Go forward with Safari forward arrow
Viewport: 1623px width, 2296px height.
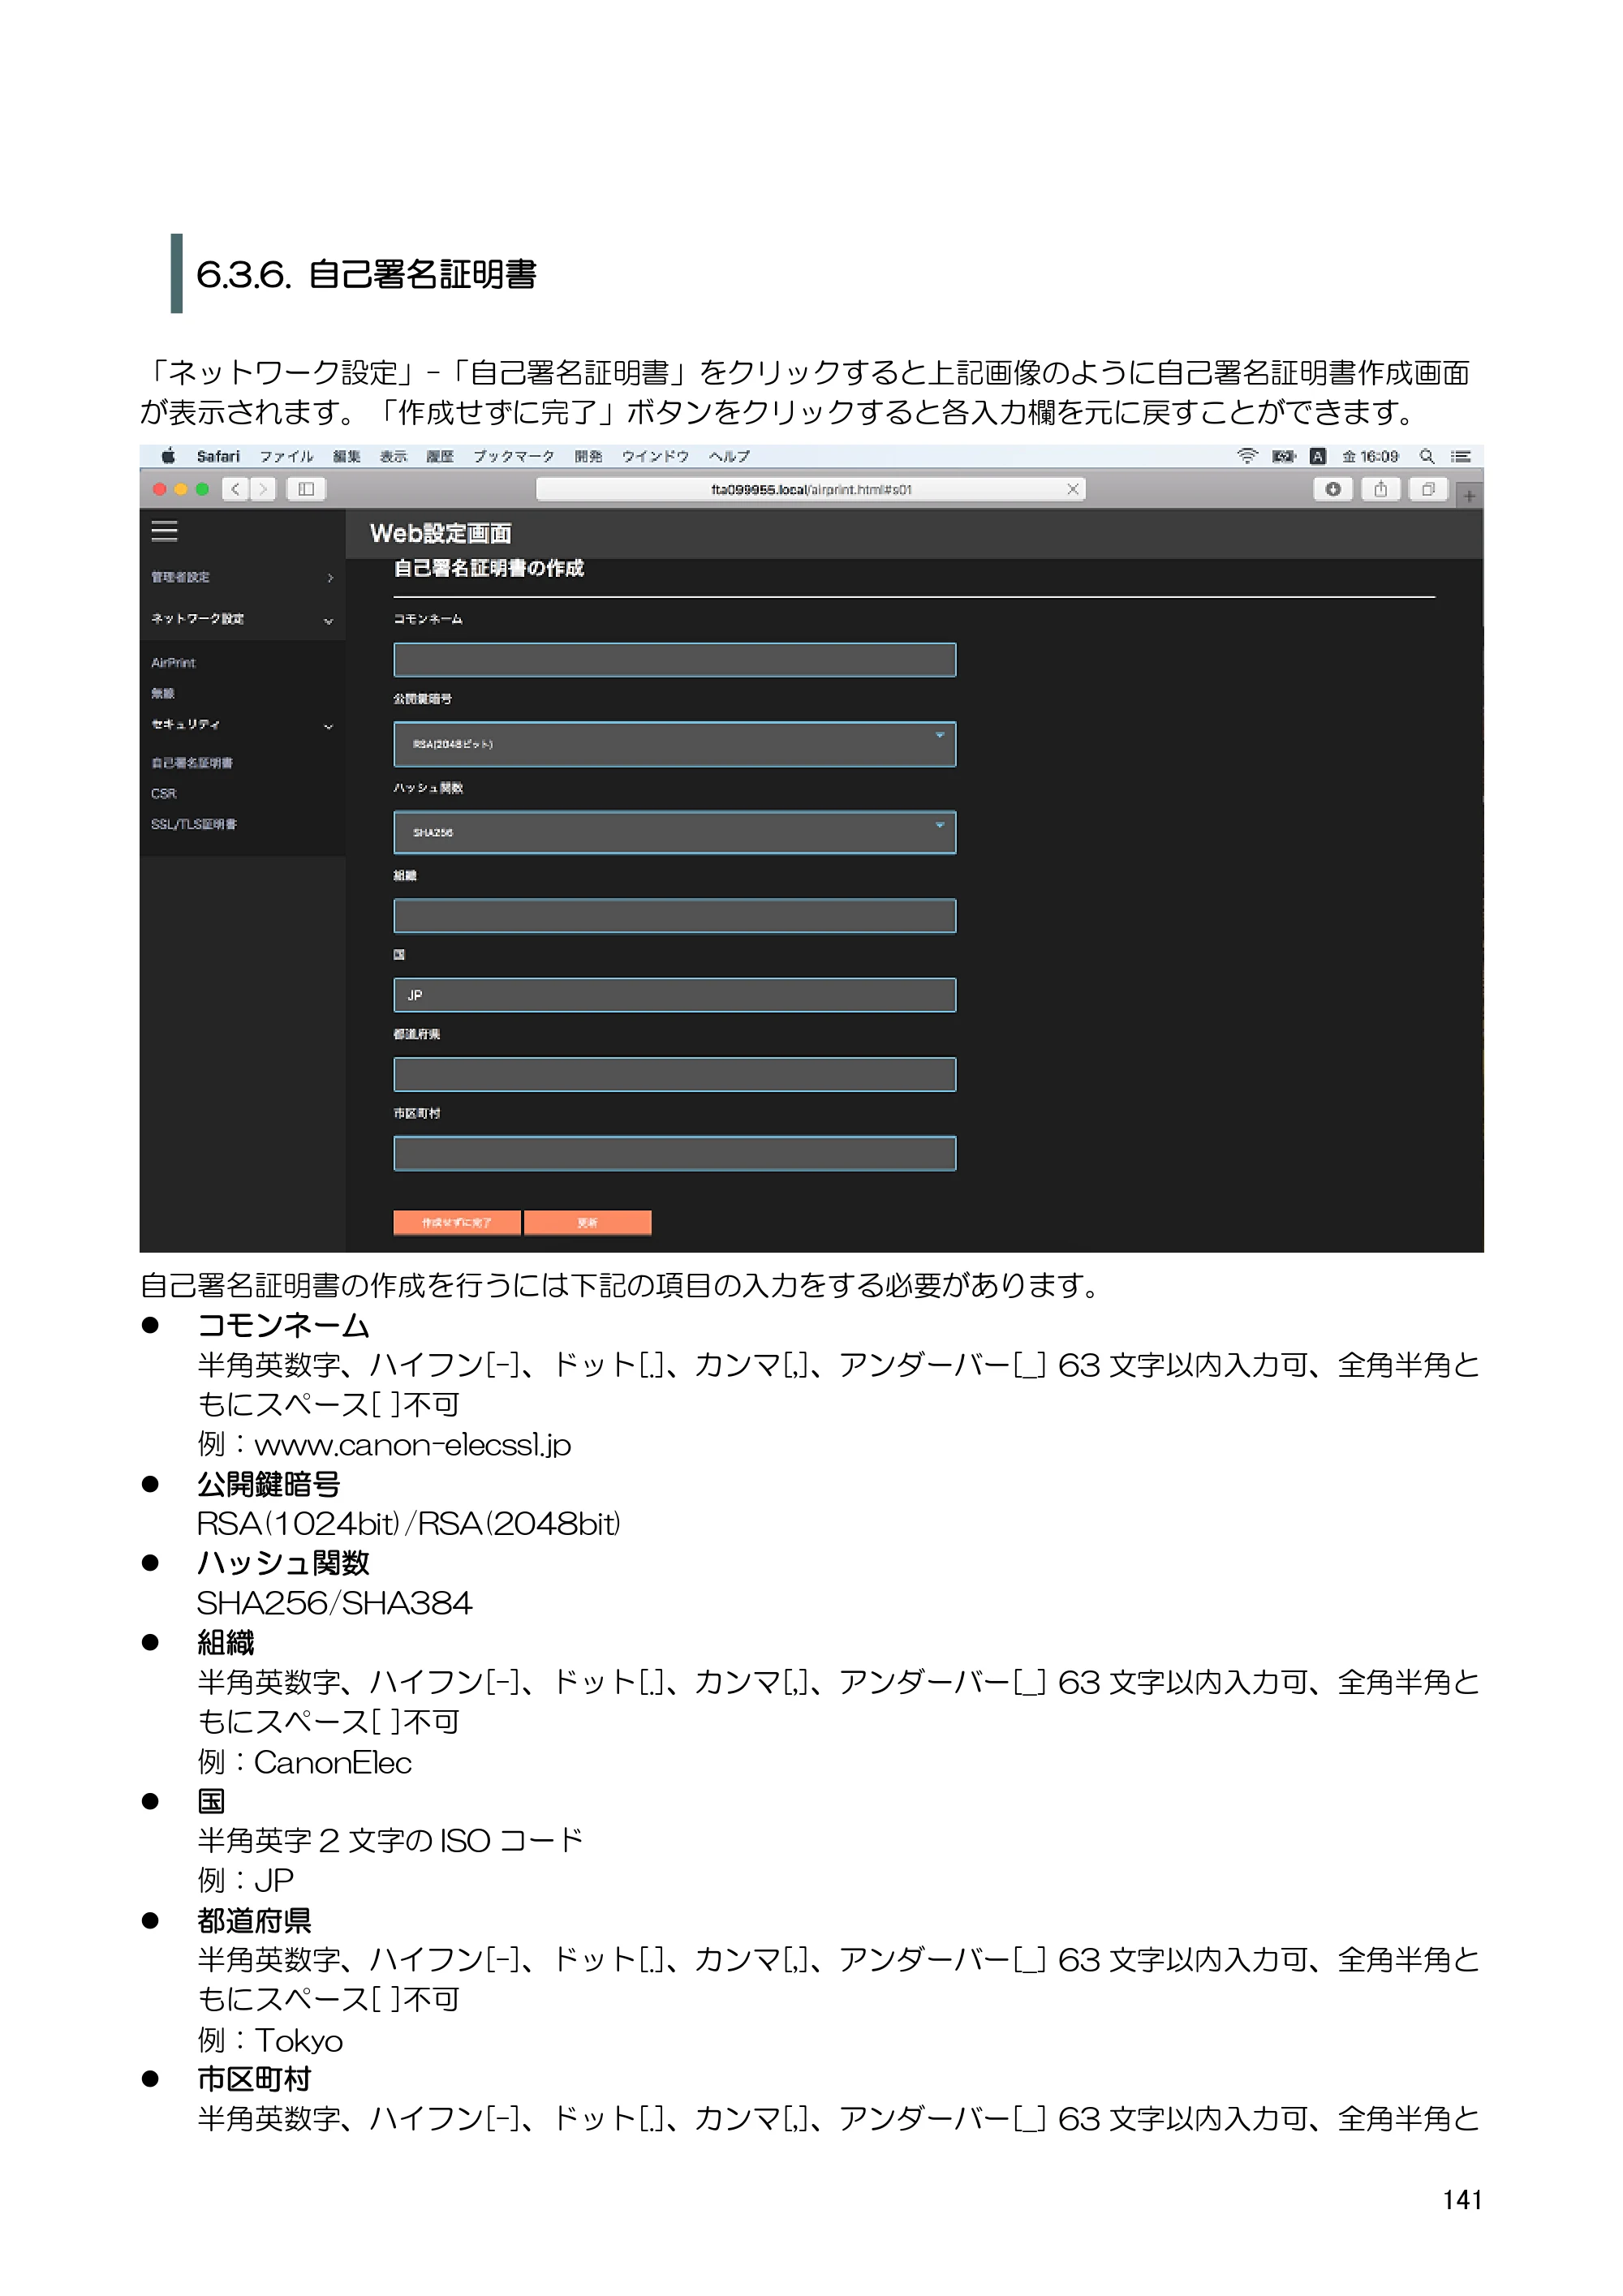click(263, 489)
